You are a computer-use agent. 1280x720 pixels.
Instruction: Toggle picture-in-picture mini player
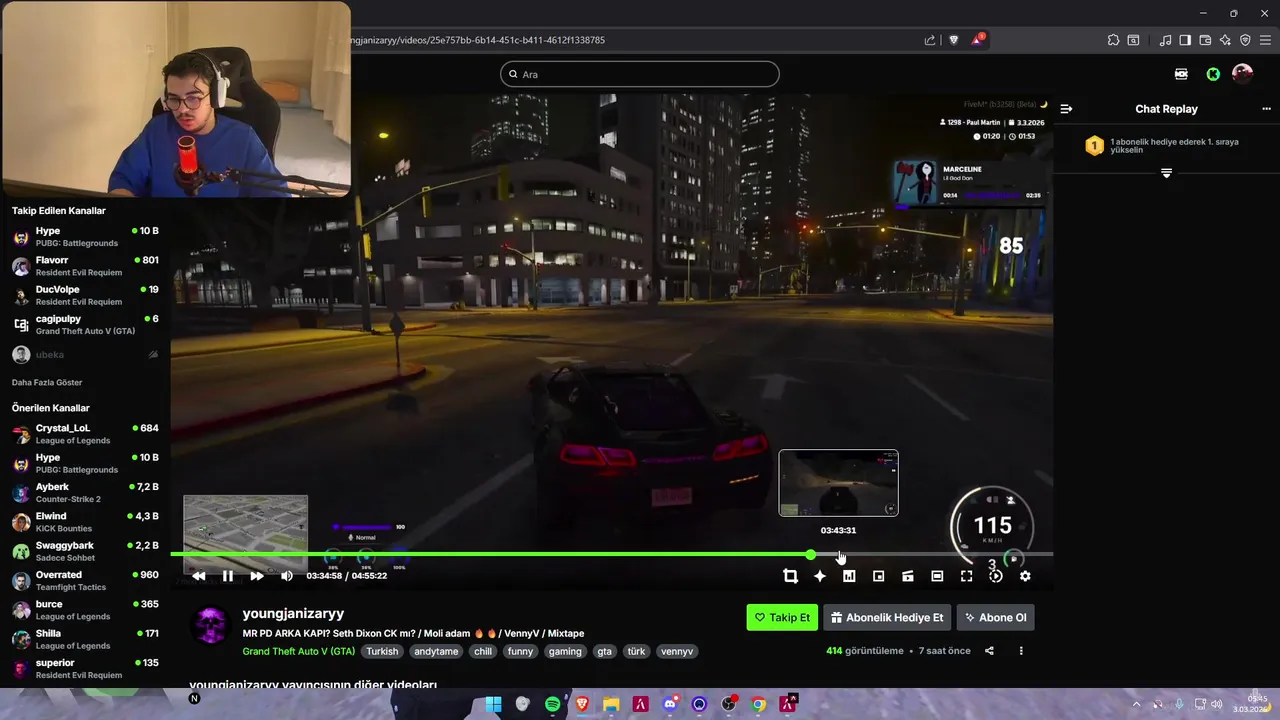pos(878,576)
